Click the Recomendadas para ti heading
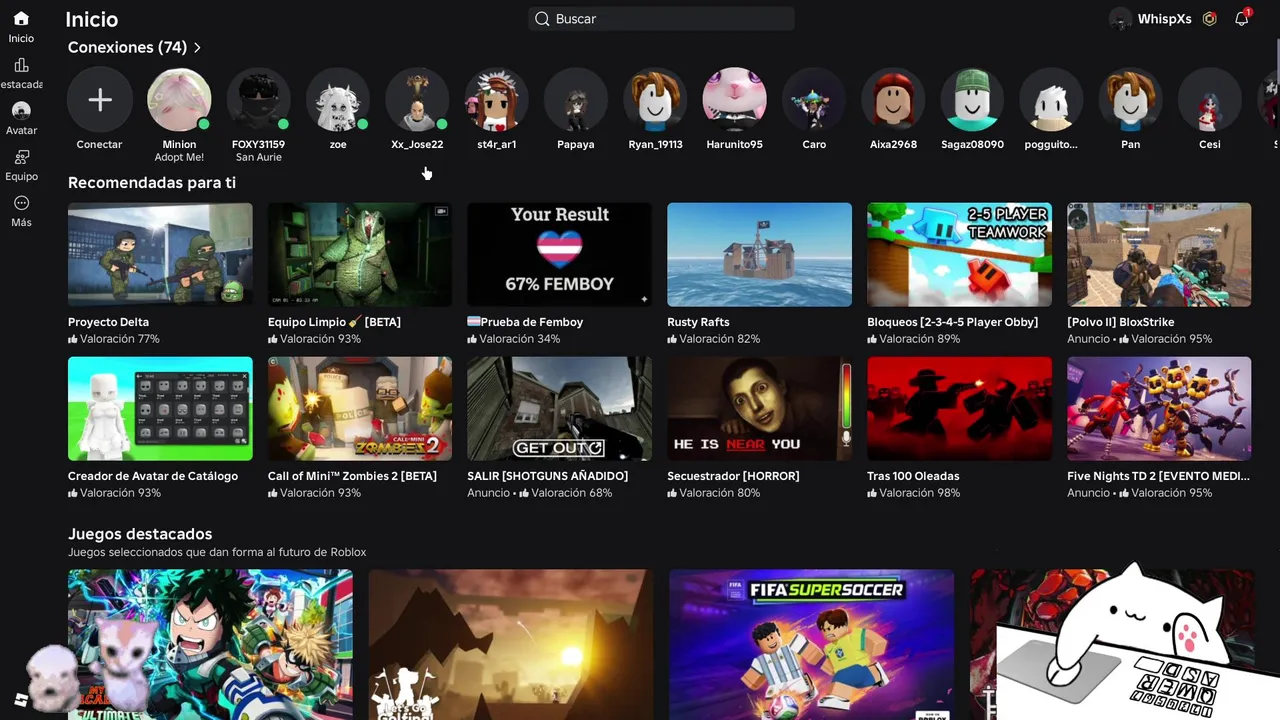Screen dimensions: 1280x720 (152, 183)
